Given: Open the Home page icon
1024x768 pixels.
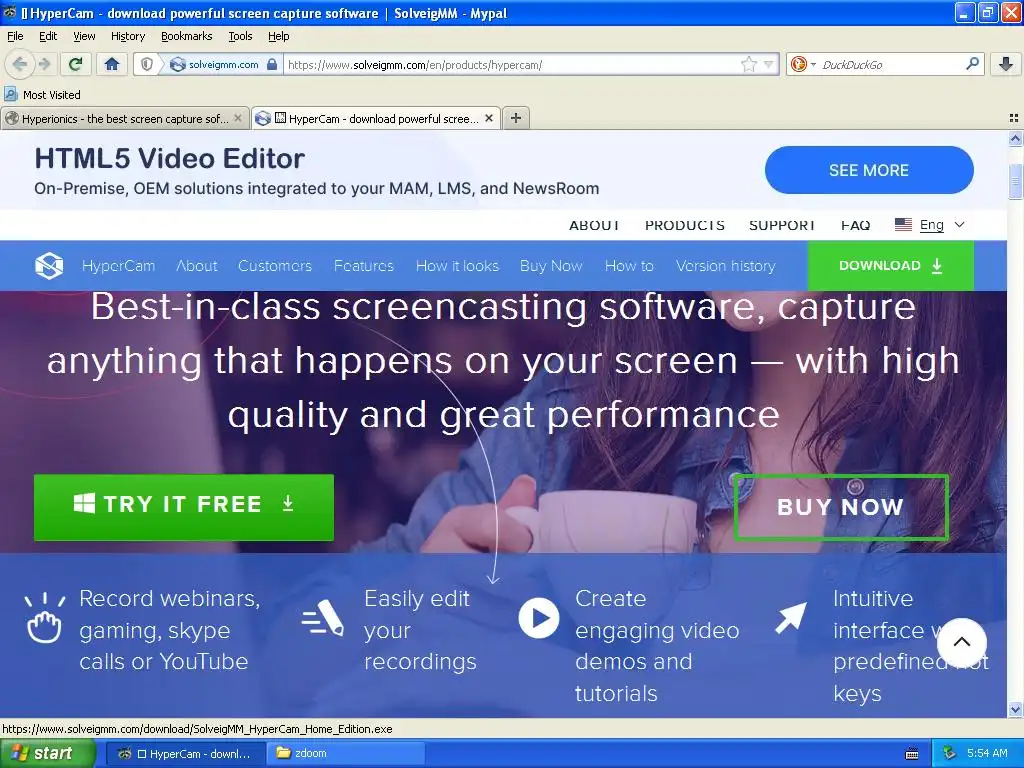Looking at the screenshot, I should pyautogui.click(x=112, y=64).
